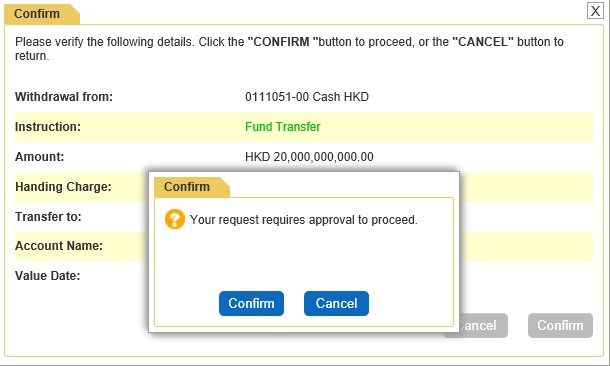Click the Instruction row label

point(48,127)
